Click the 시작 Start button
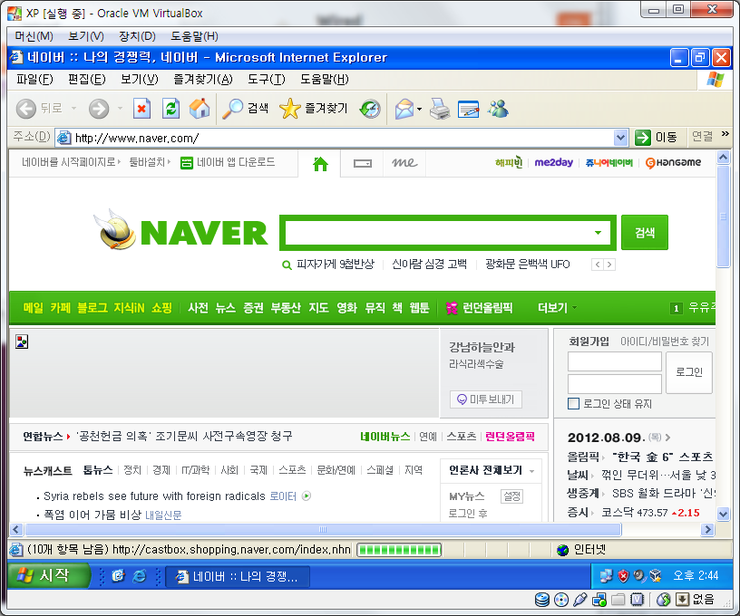The image size is (740, 616). point(49,576)
